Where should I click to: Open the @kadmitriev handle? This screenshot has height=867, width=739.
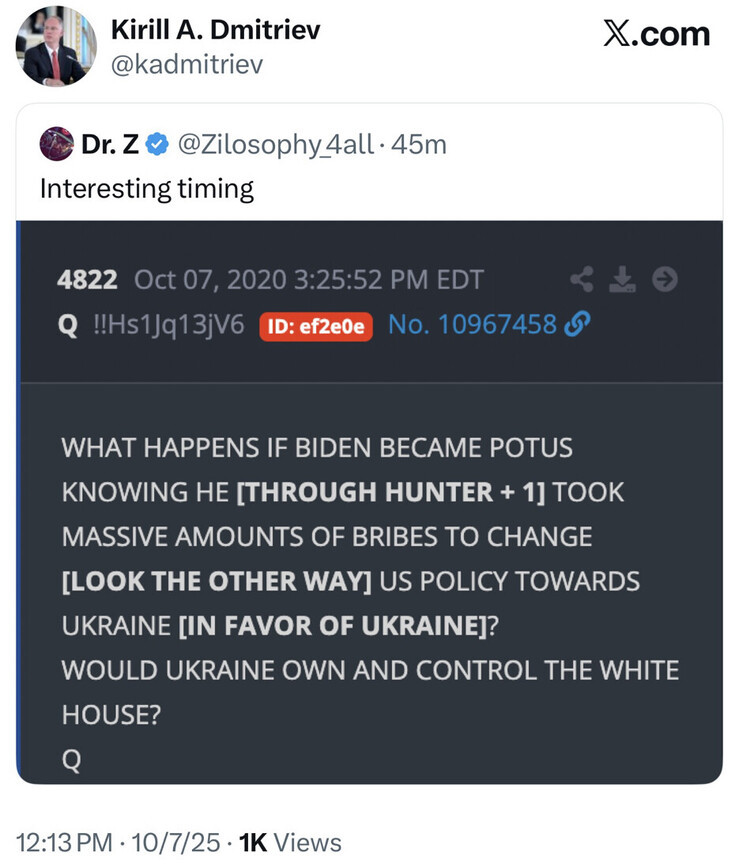tap(185, 65)
